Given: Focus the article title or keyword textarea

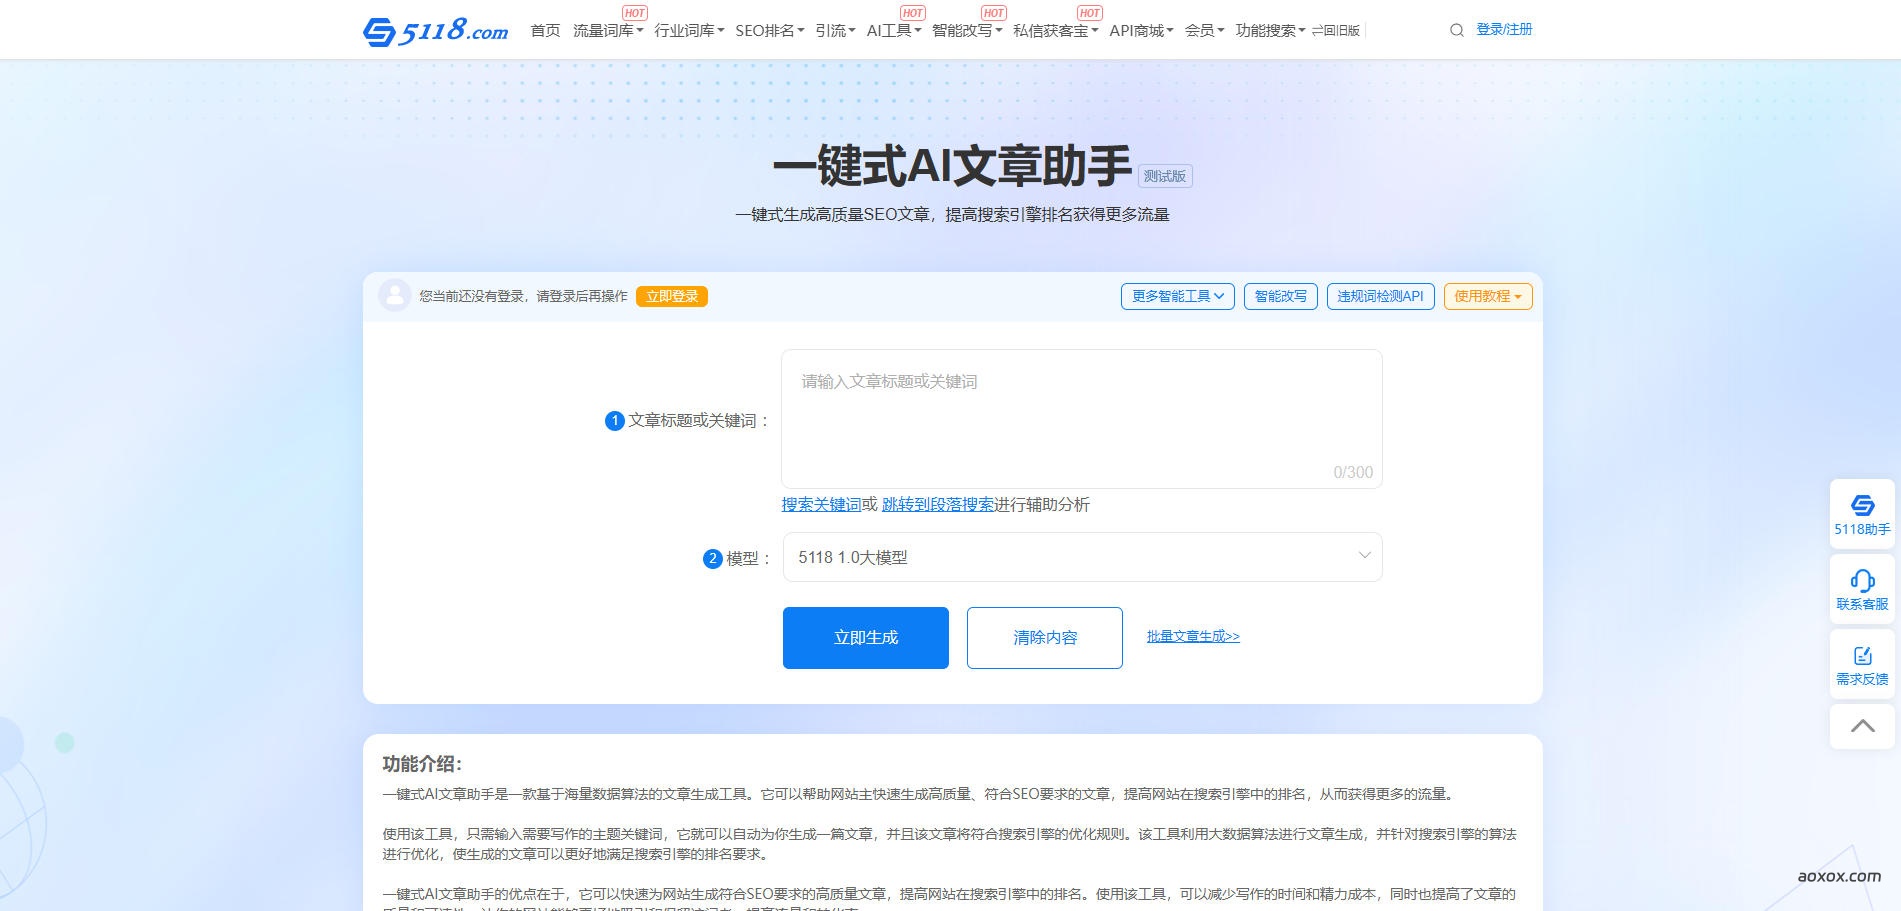Looking at the screenshot, I should (x=1081, y=418).
